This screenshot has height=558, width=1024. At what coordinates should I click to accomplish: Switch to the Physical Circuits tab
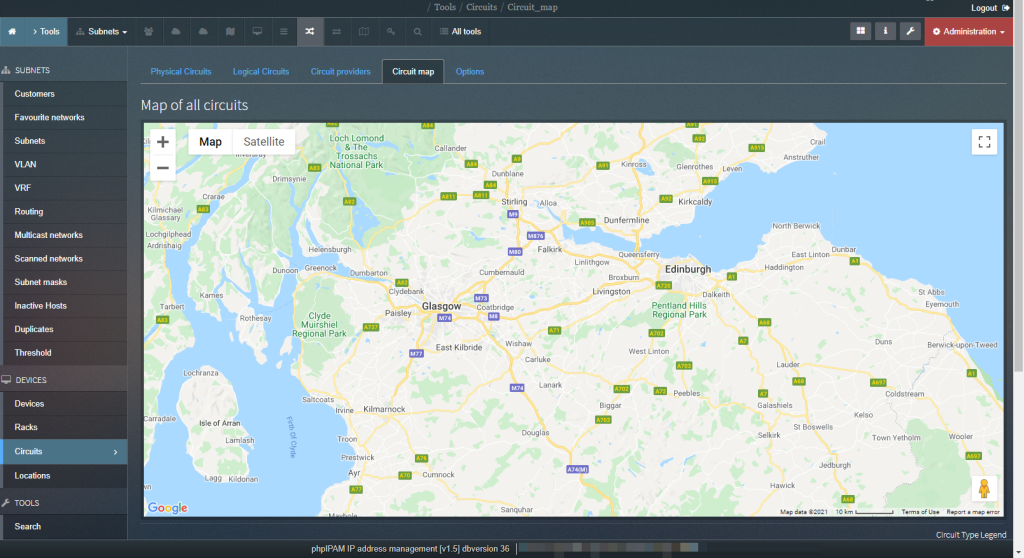coord(181,72)
